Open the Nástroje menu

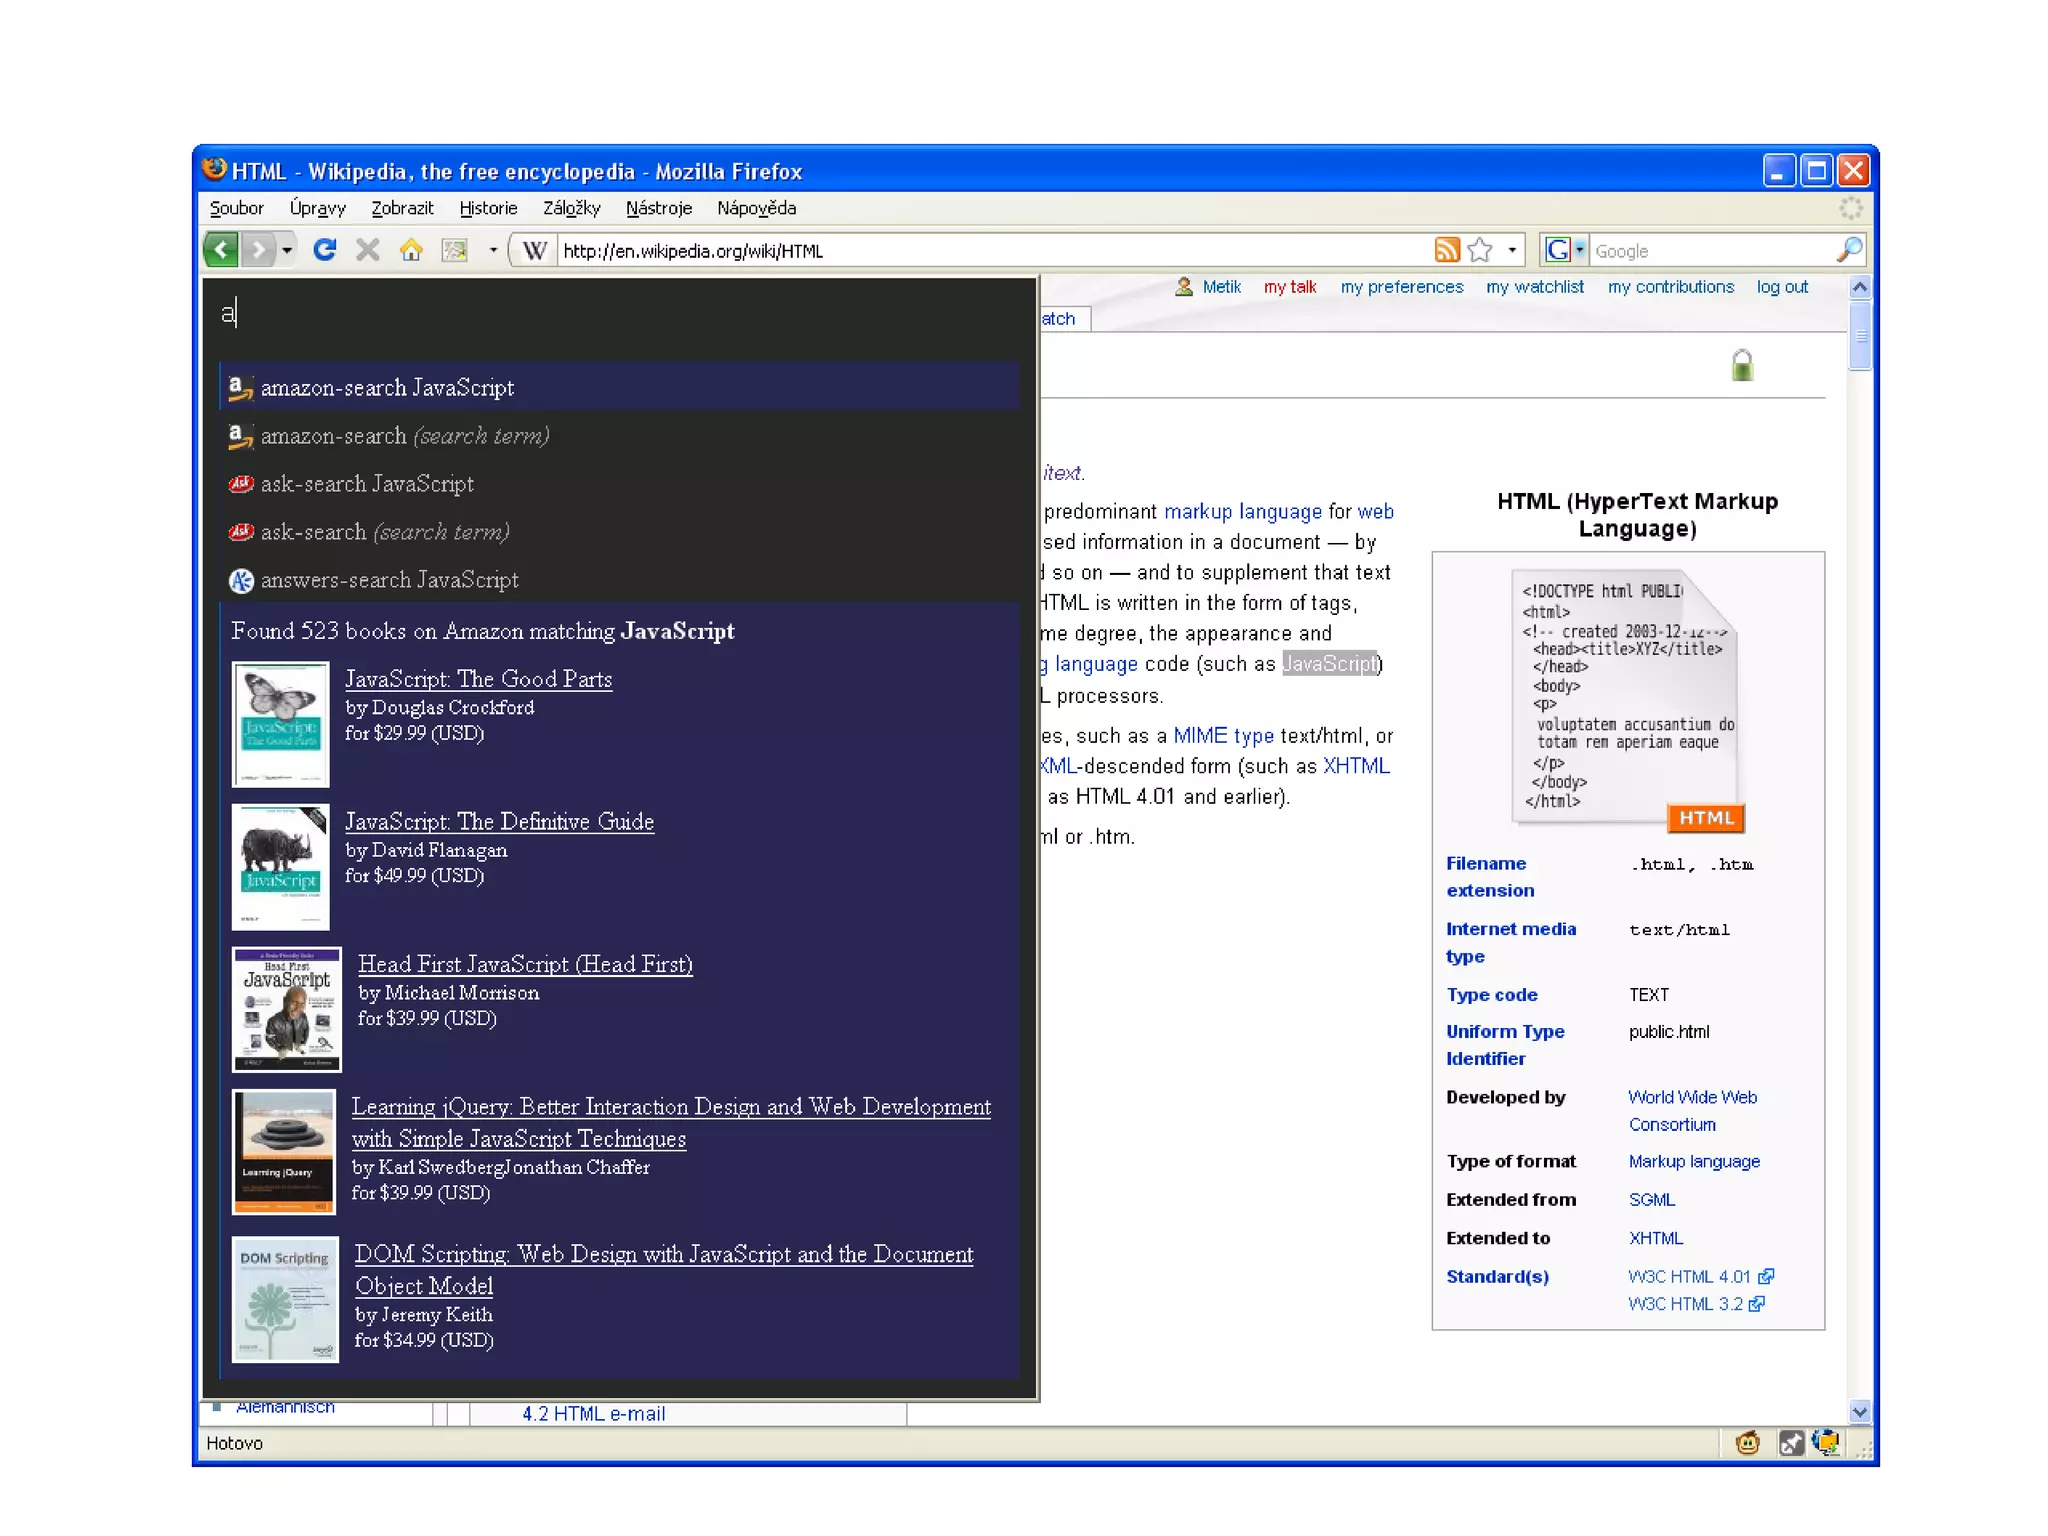pos(658,208)
